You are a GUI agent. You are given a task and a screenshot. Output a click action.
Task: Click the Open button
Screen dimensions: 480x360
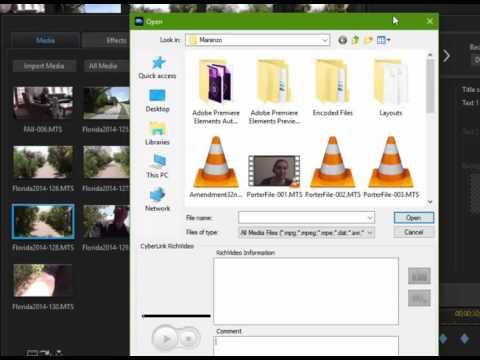[414, 218]
